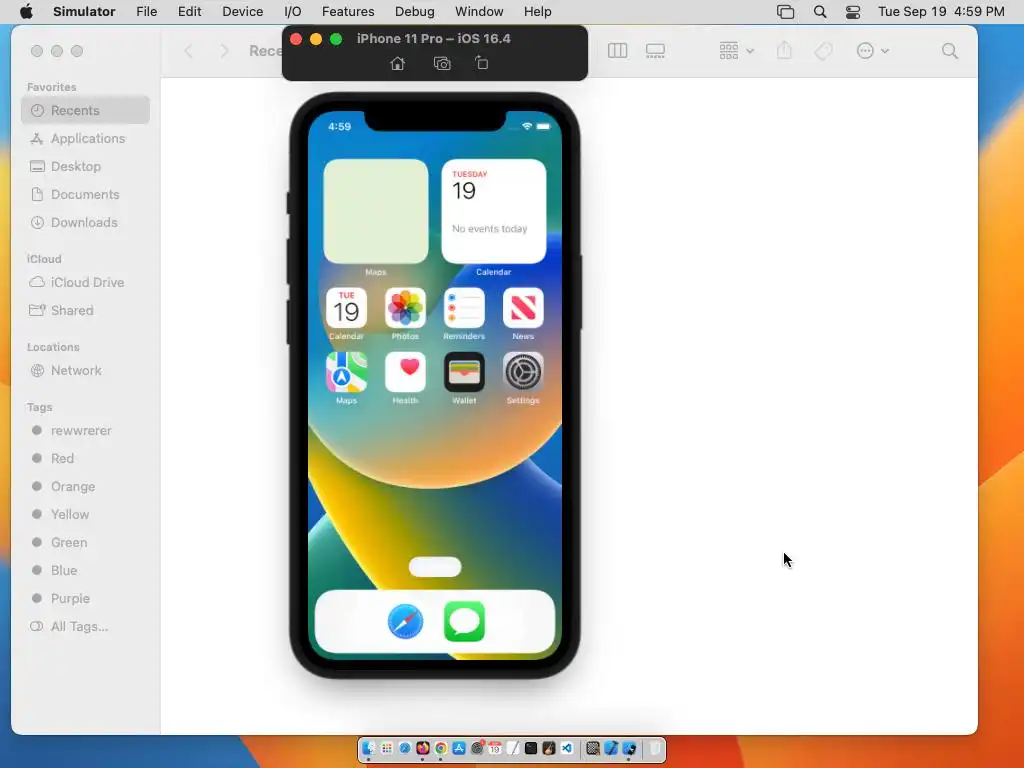The width and height of the screenshot is (1024, 768).
Task: Take a screenshot with the simulator camera icon
Action: [442, 63]
